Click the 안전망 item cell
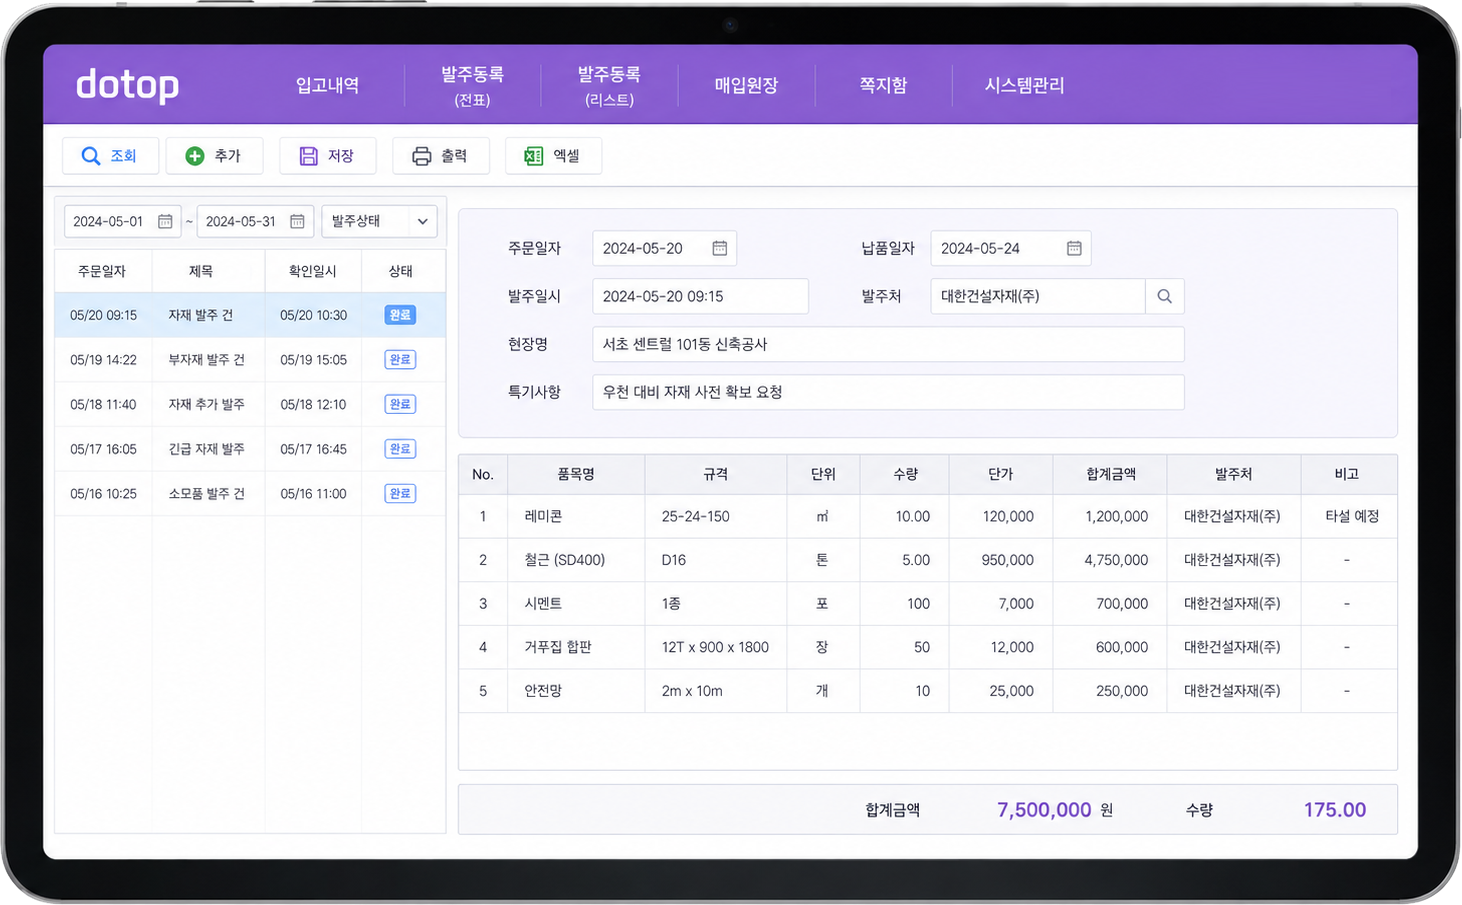 [576, 691]
